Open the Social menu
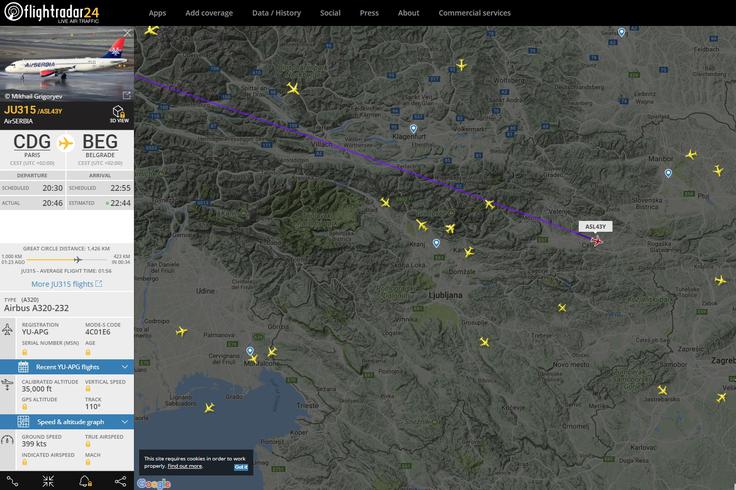The width and height of the screenshot is (736, 490). point(330,13)
